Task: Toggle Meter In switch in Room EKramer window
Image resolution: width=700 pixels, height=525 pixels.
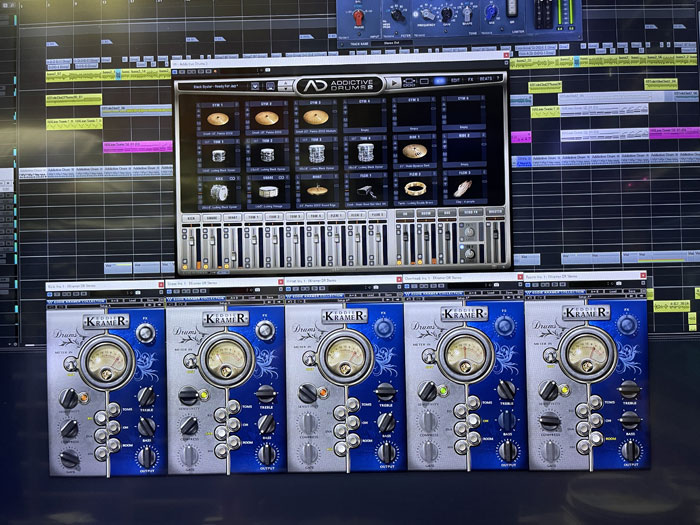Action: [x=550, y=355]
